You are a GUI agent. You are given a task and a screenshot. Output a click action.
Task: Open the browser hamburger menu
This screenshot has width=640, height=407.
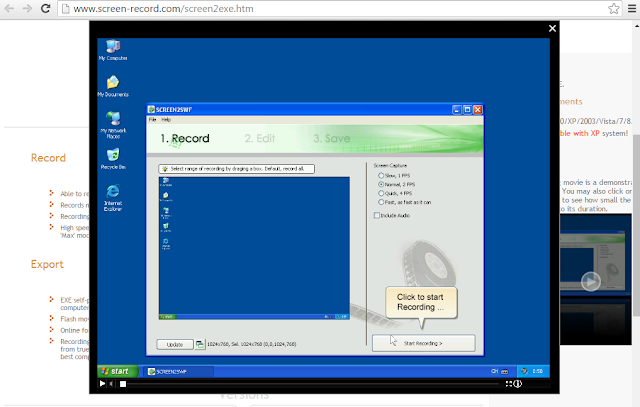point(631,9)
